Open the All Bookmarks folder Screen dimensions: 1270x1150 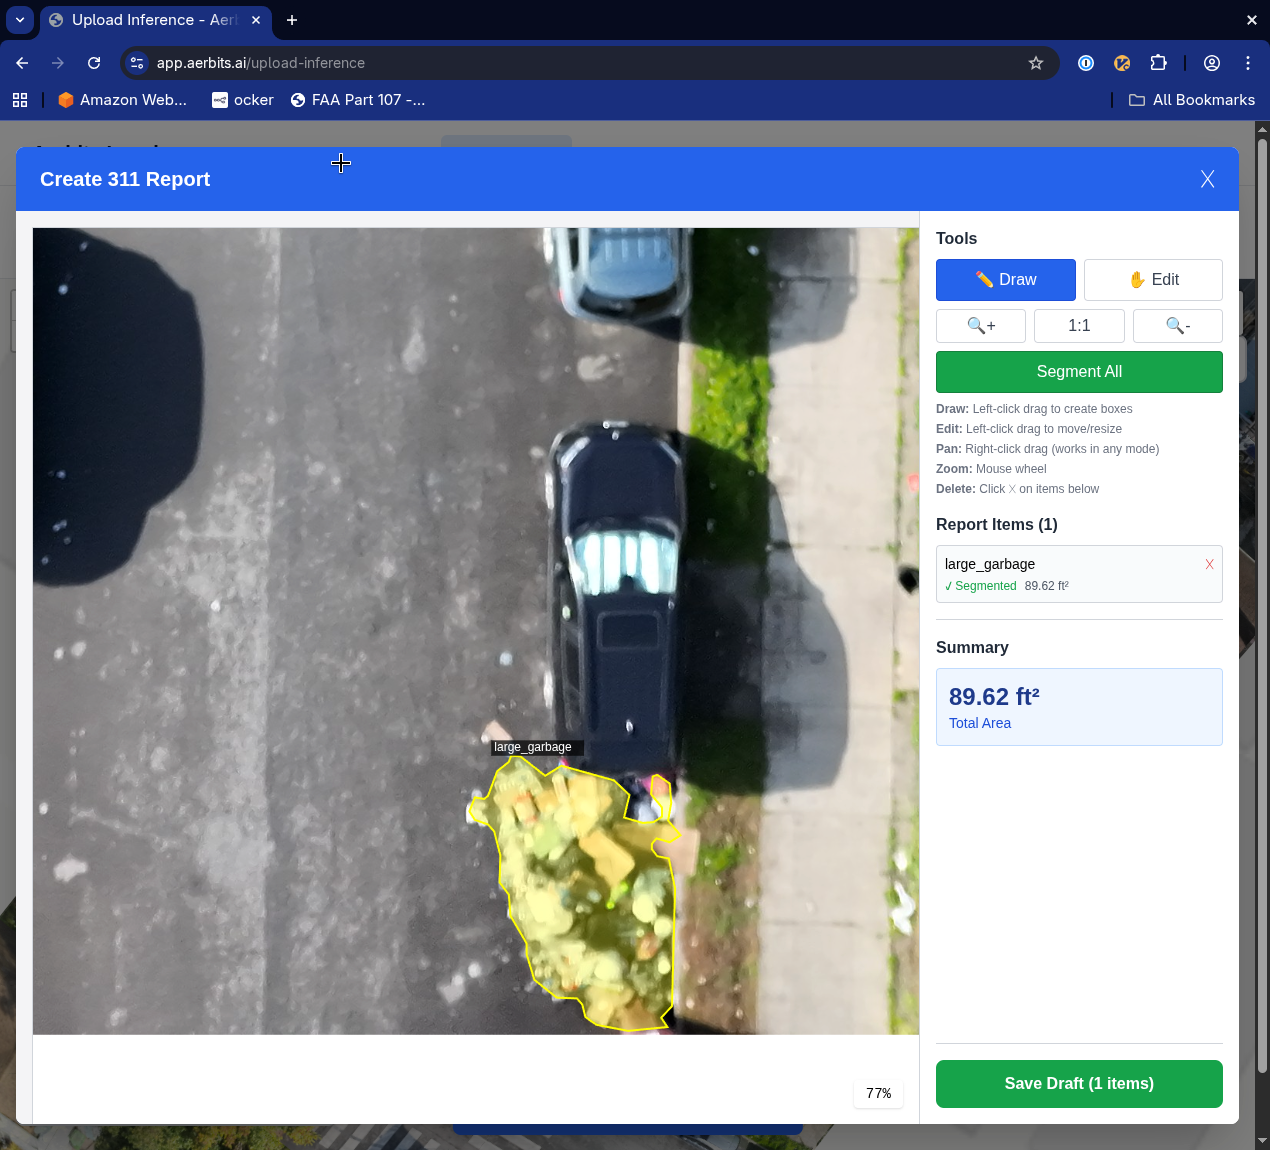pyautogui.click(x=1192, y=100)
